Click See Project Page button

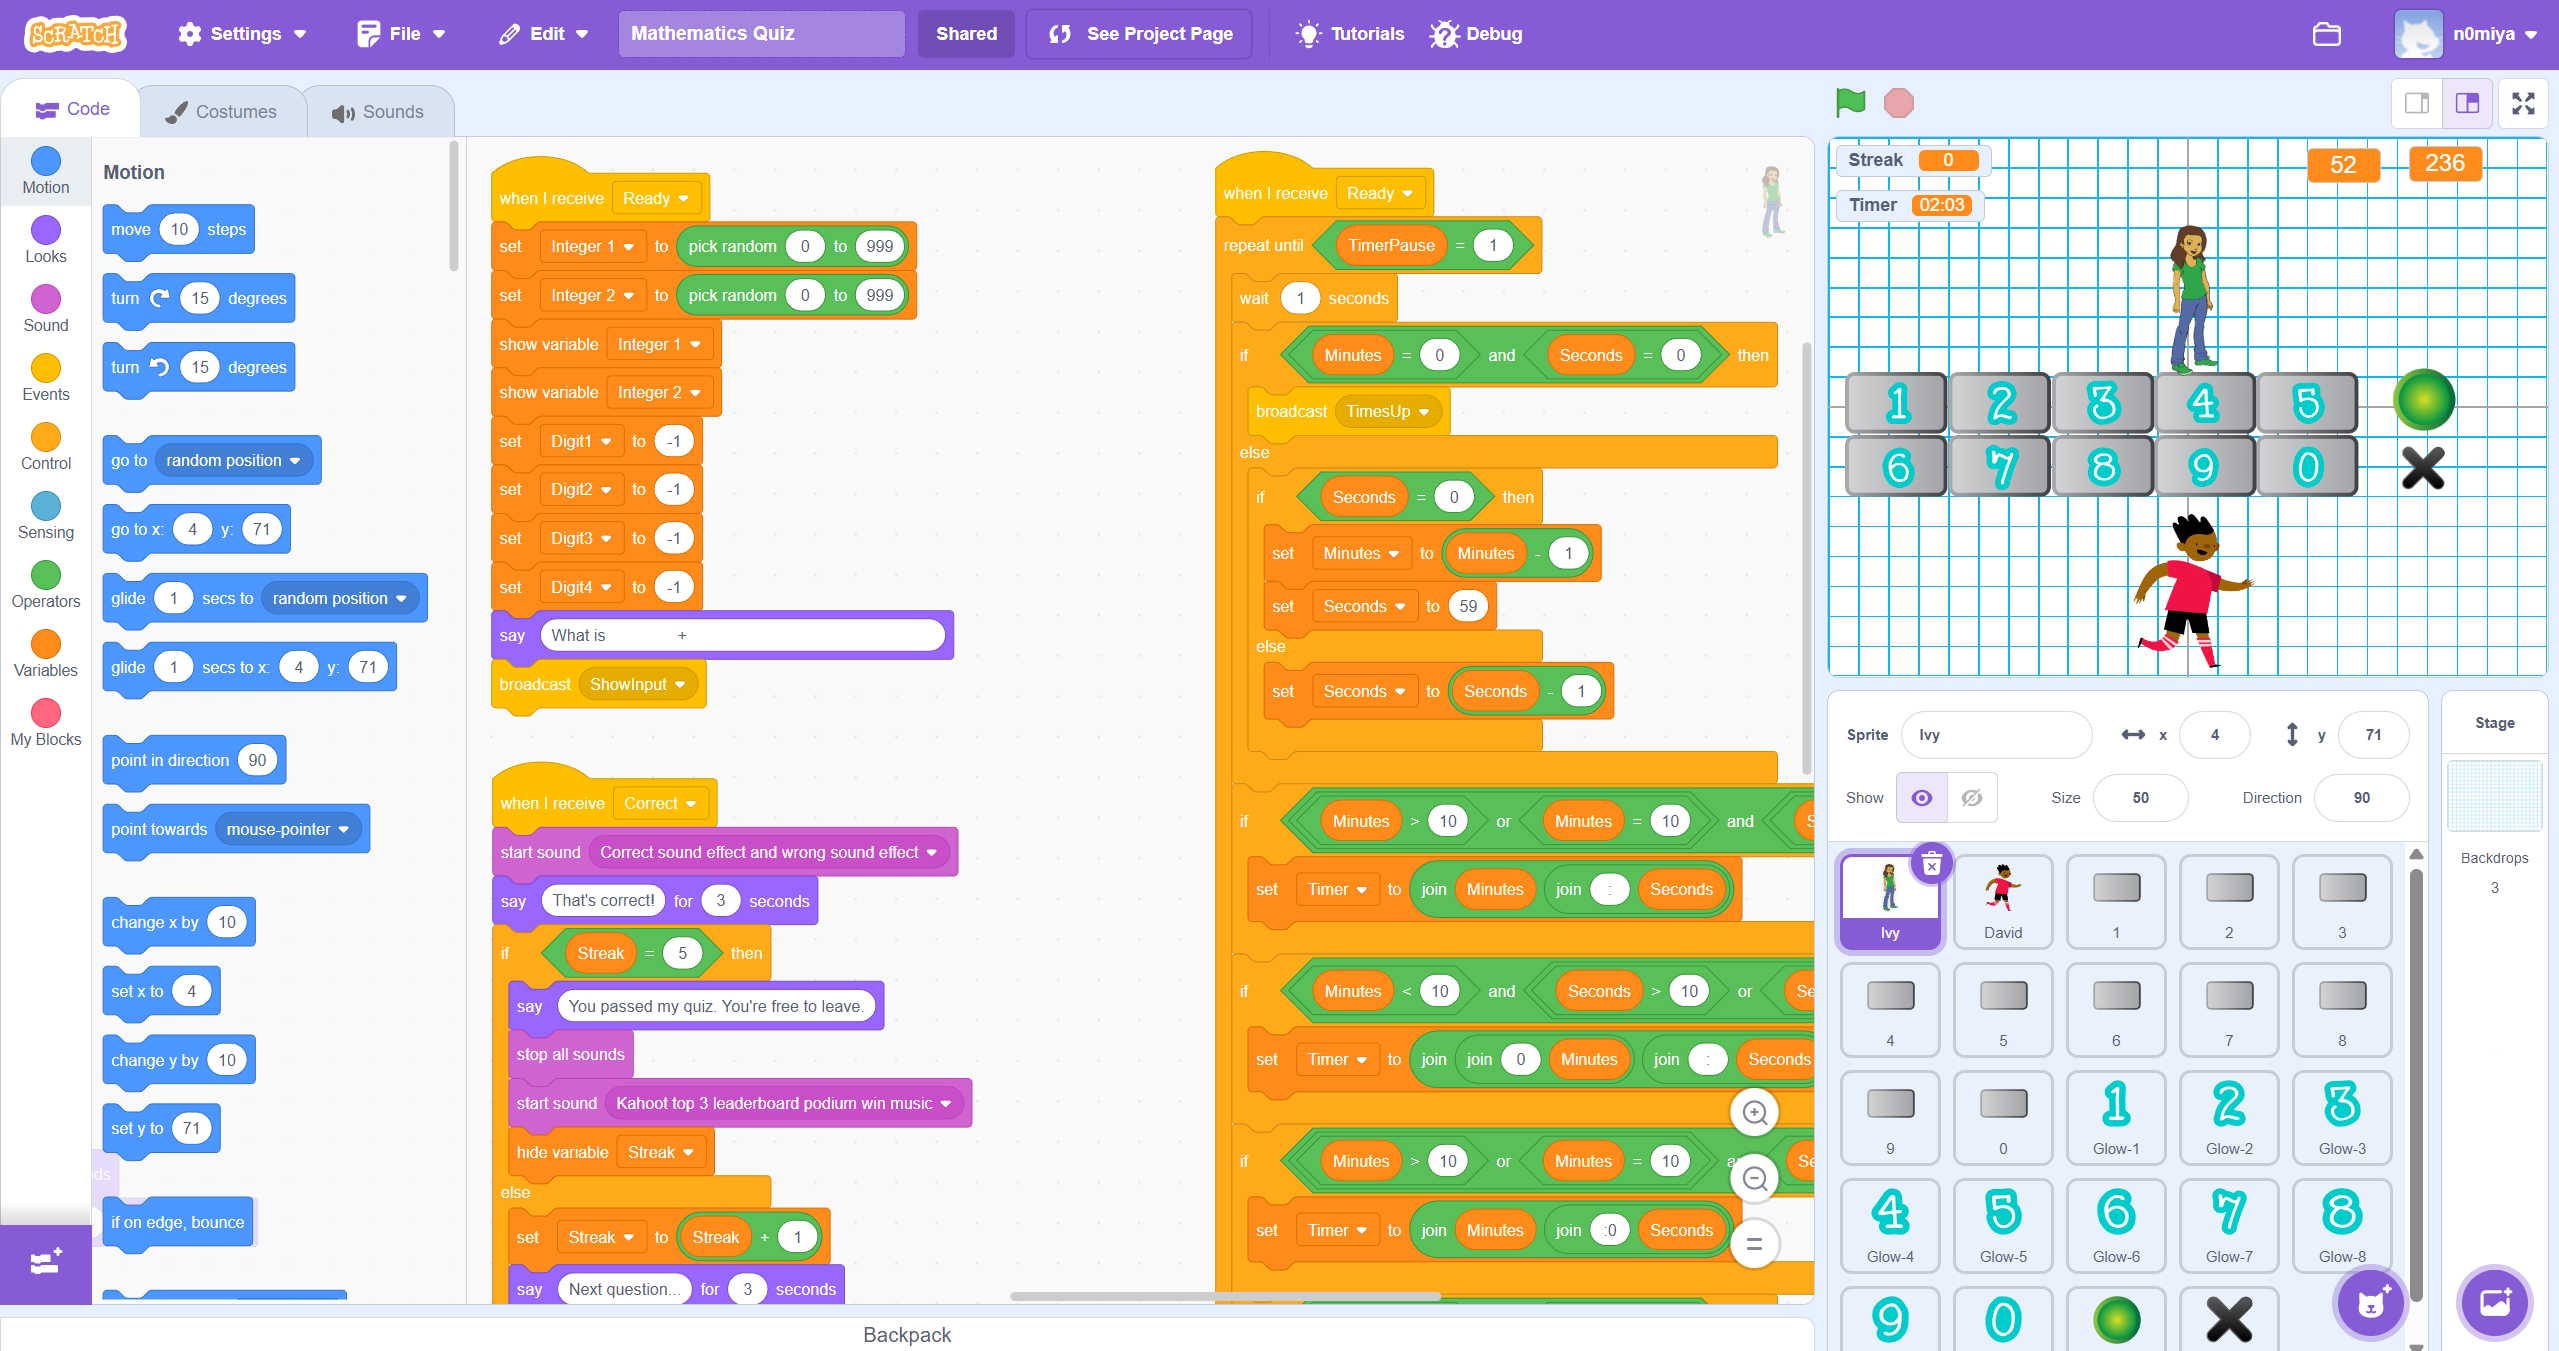(x=1139, y=34)
